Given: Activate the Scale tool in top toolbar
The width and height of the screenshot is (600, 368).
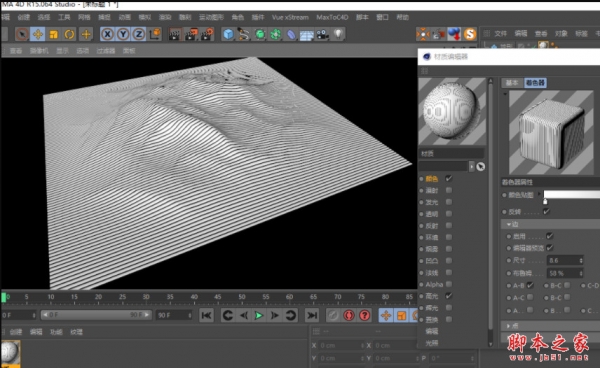Looking at the screenshot, I should point(54,34).
